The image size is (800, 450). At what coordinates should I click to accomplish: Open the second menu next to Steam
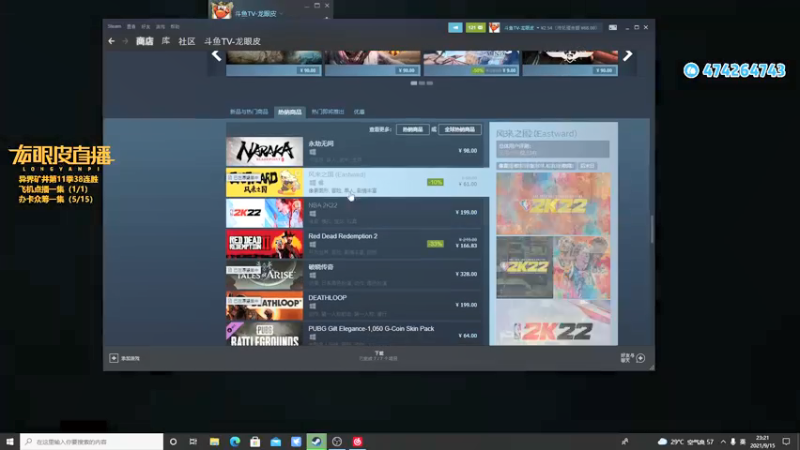coord(131,27)
